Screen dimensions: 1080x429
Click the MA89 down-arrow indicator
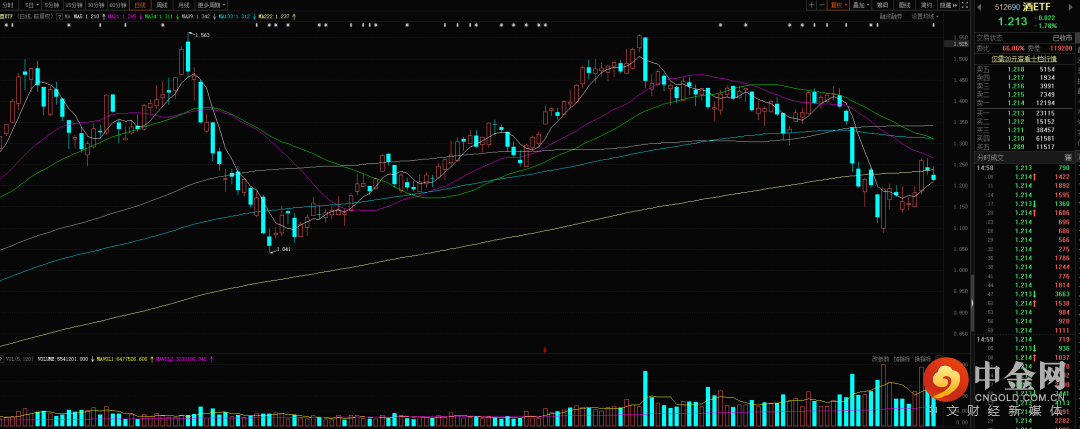214,17
